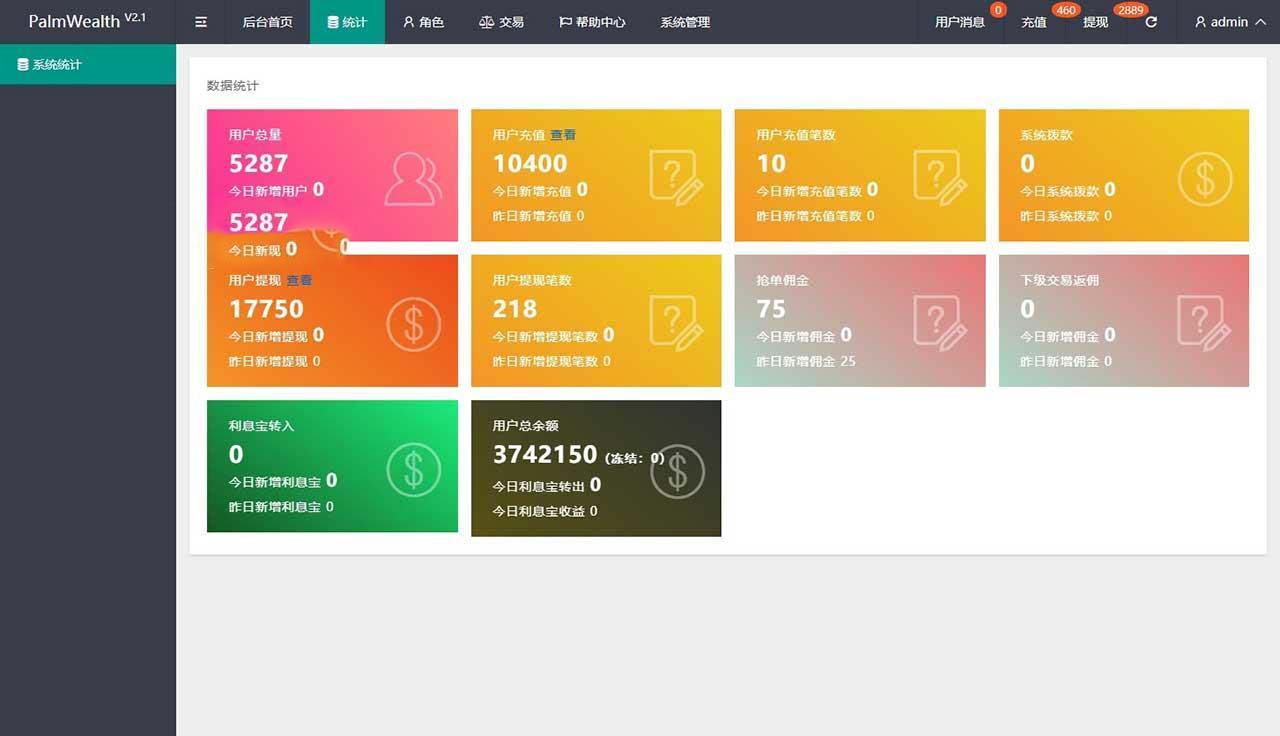
Task: Open the 系统管理 menu
Action: (685, 22)
